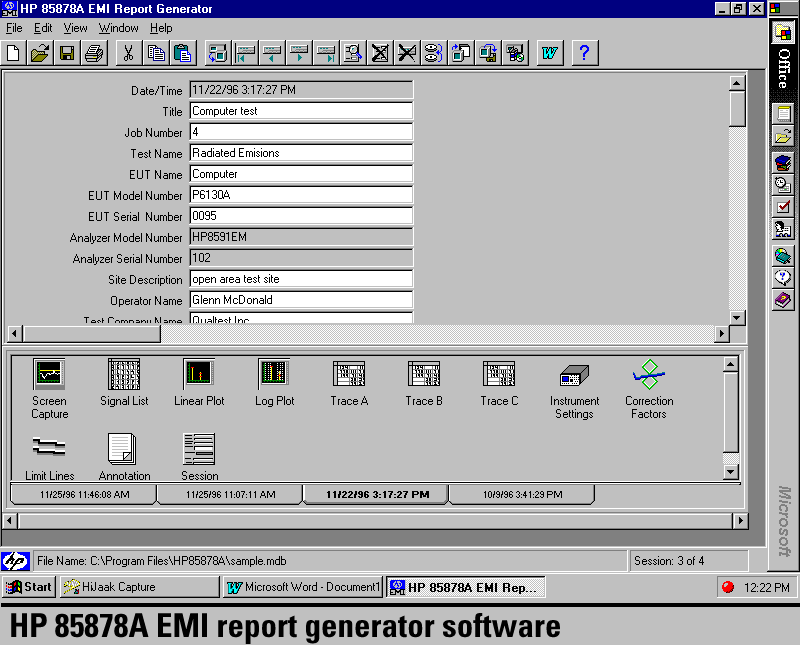Click the Date/Time field value
This screenshot has height=645, width=800.
[301, 90]
